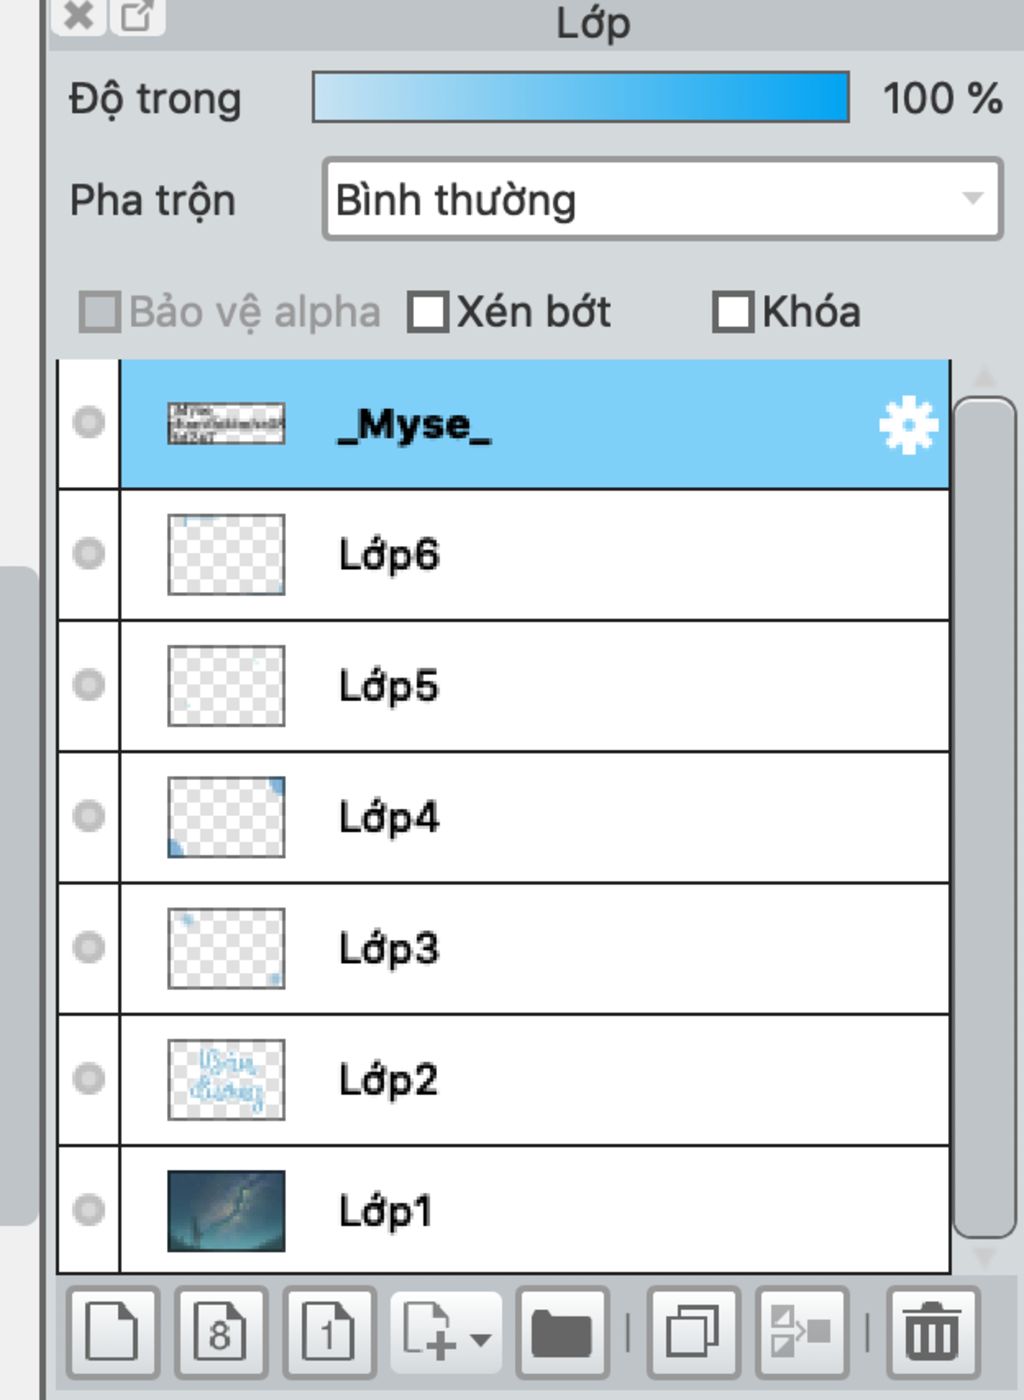Duplicate the selected layer

(x=694, y=1333)
